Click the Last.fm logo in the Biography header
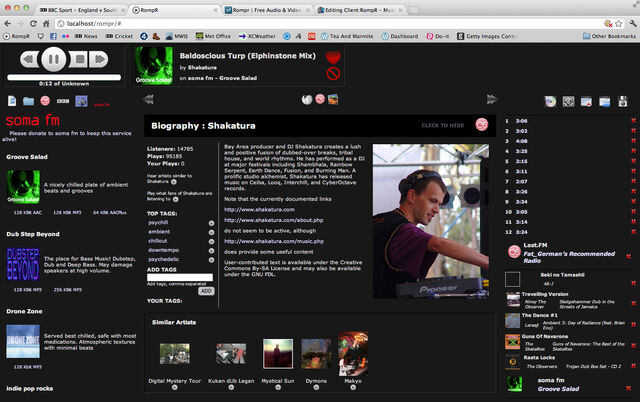The height and width of the screenshot is (402, 640). [482, 124]
